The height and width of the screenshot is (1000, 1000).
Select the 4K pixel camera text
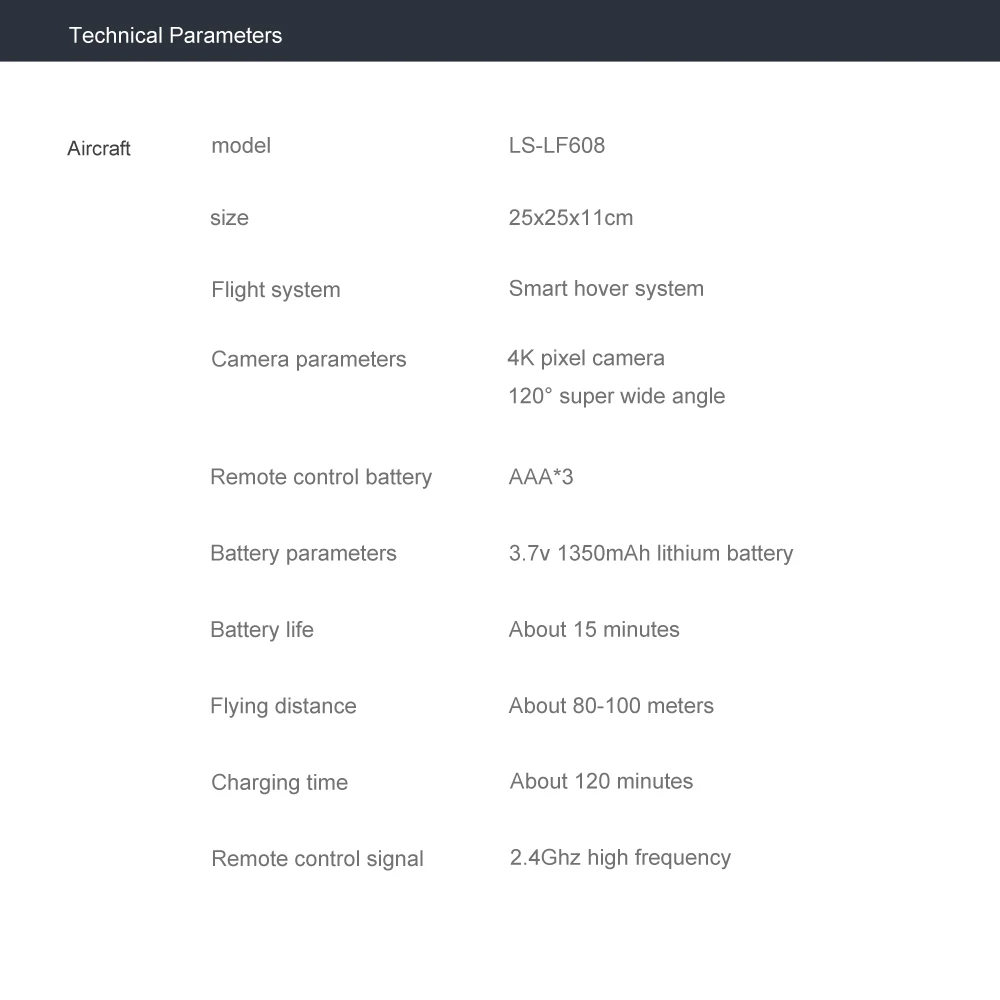586,358
